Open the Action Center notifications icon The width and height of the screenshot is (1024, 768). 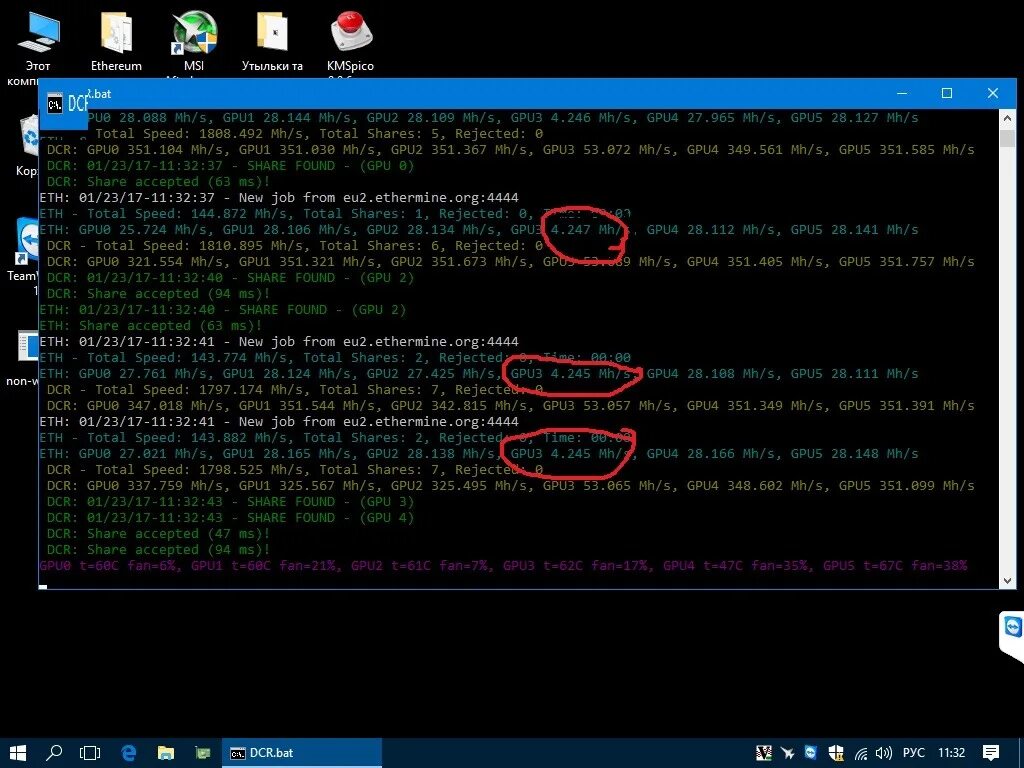click(x=991, y=753)
